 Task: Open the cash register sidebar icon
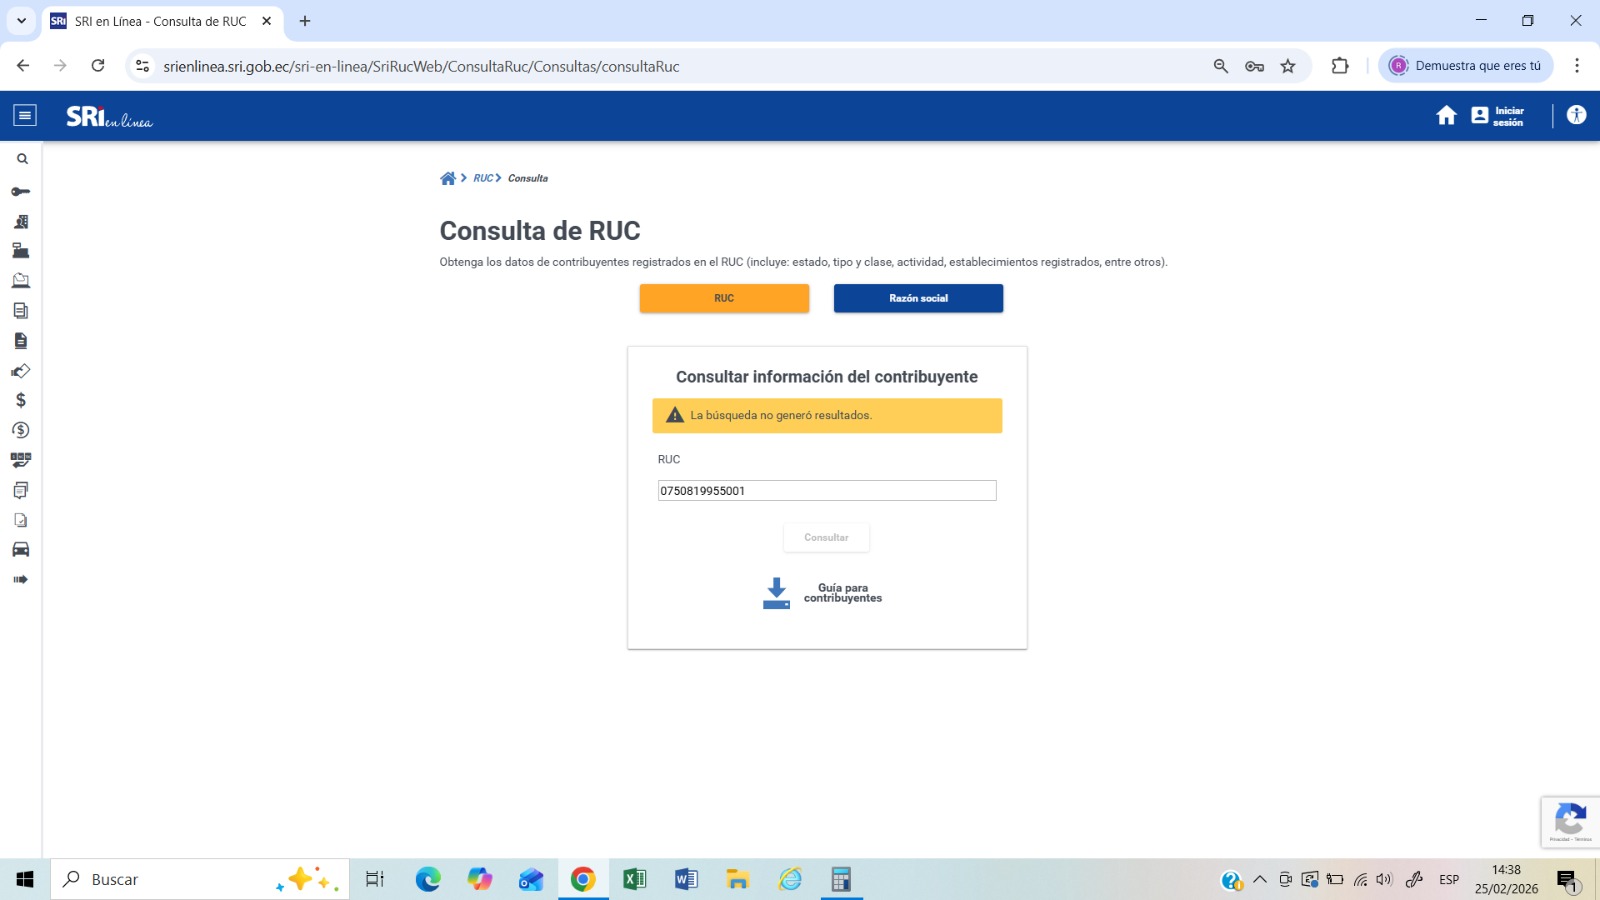(21, 251)
